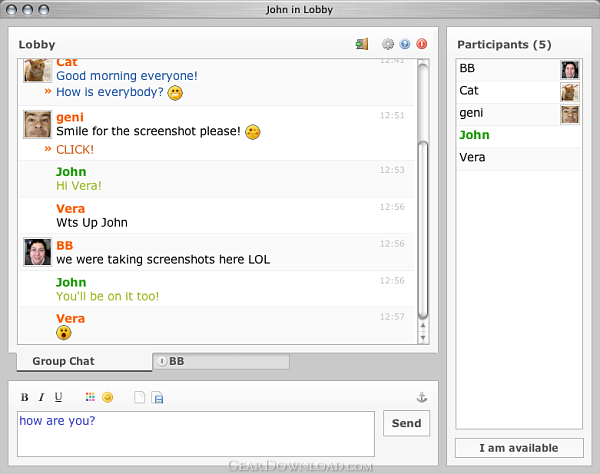Click geni's avatar in the chat
Image resolution: width=600 pixels, height=474 pixels.
point(38,125)
